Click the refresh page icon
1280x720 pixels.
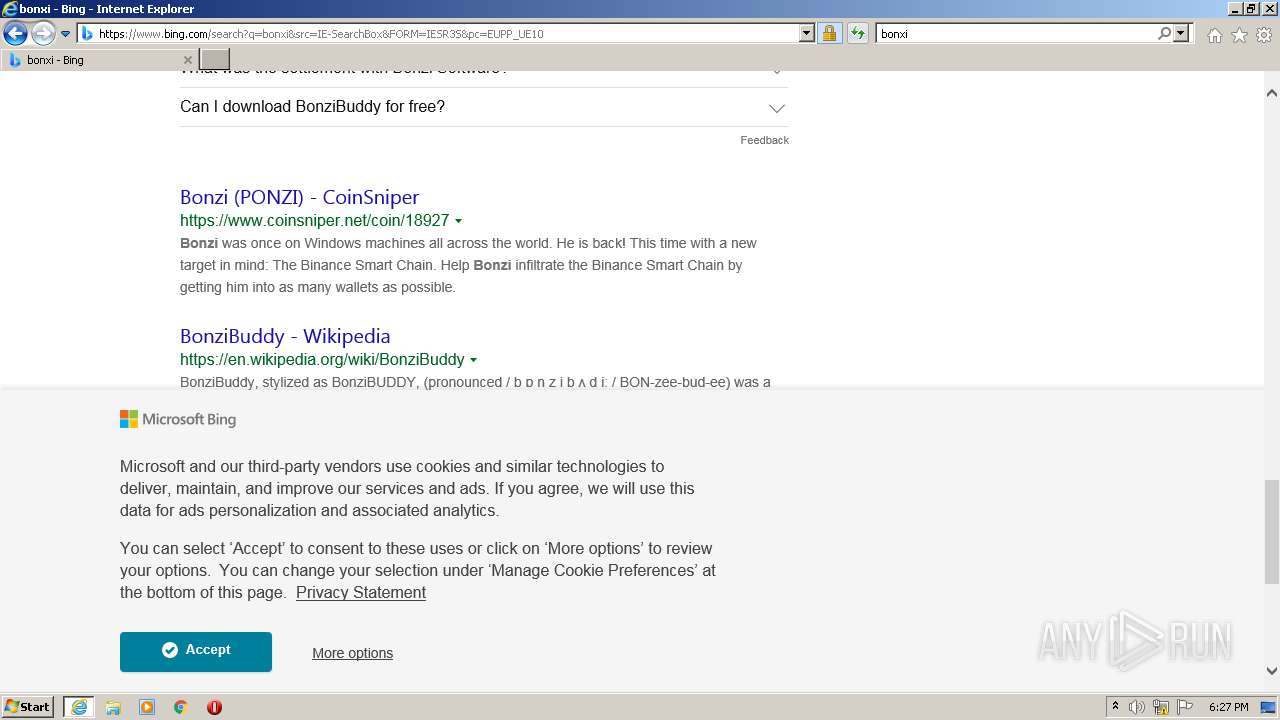click(x=857, y=34)
